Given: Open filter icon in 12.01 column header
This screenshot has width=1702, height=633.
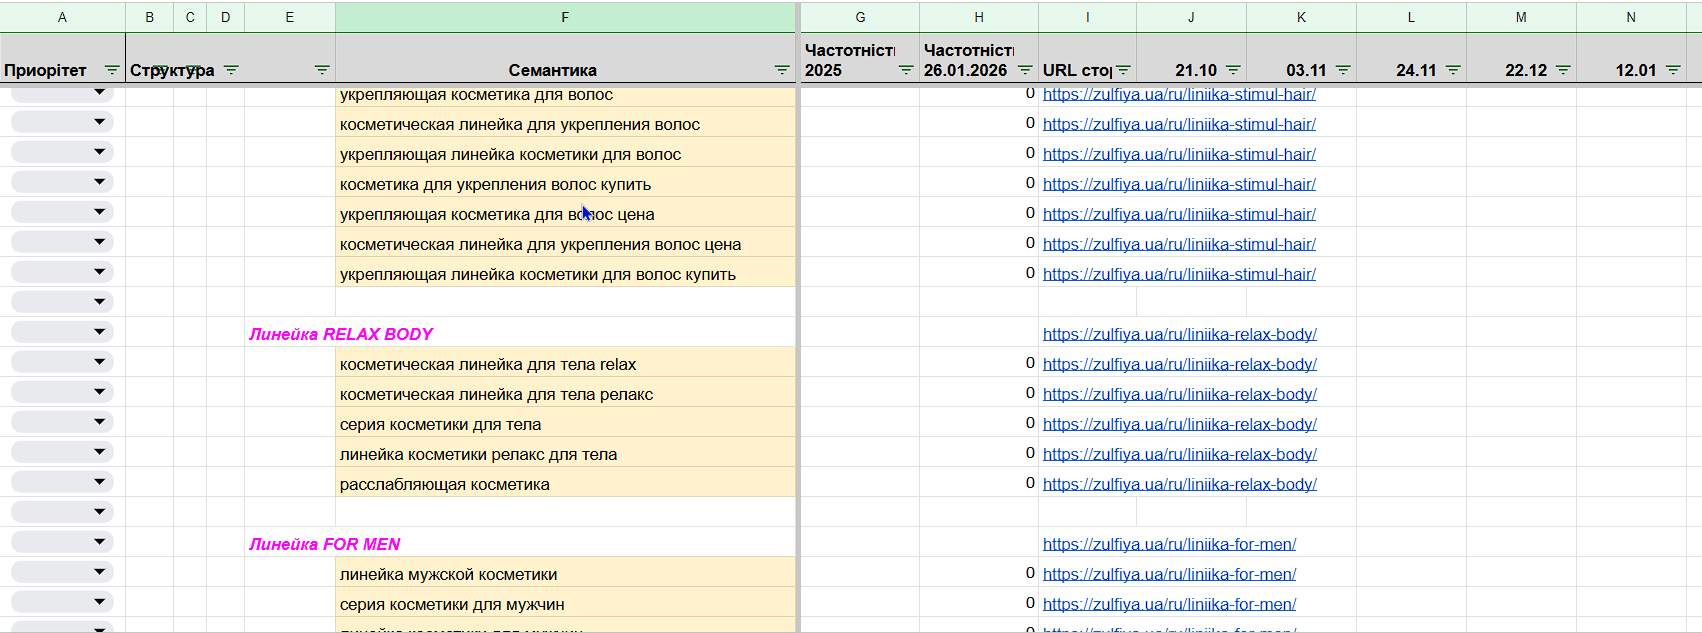Looking at the screenshot, I should (1673, 70).
